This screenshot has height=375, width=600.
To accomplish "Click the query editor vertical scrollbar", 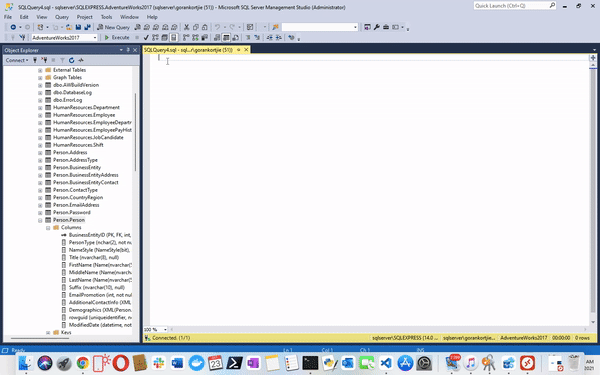I will pyautogui.click(x=593, y=191).
